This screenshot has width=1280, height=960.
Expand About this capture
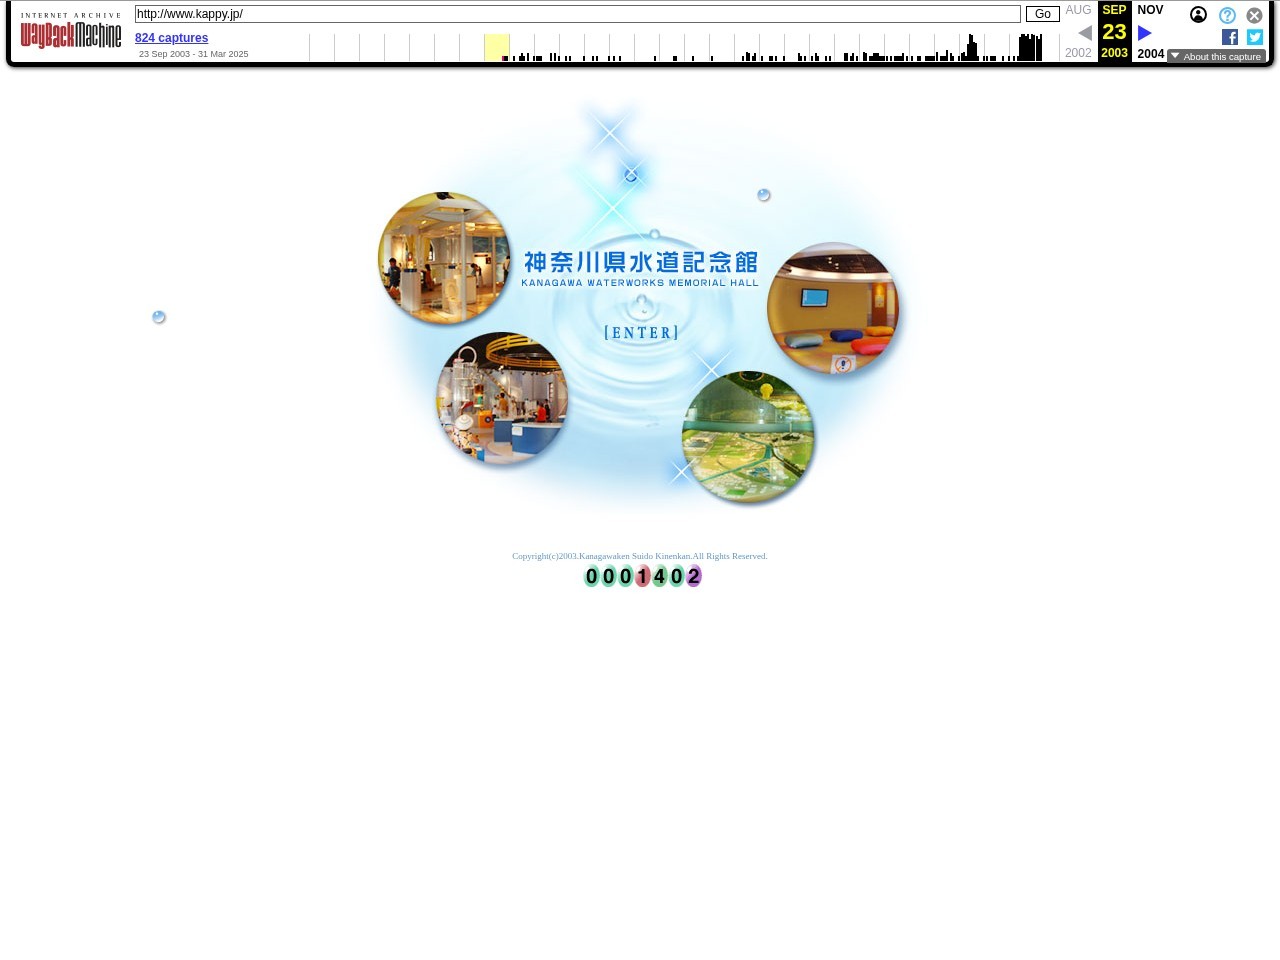coord(1216,57)
